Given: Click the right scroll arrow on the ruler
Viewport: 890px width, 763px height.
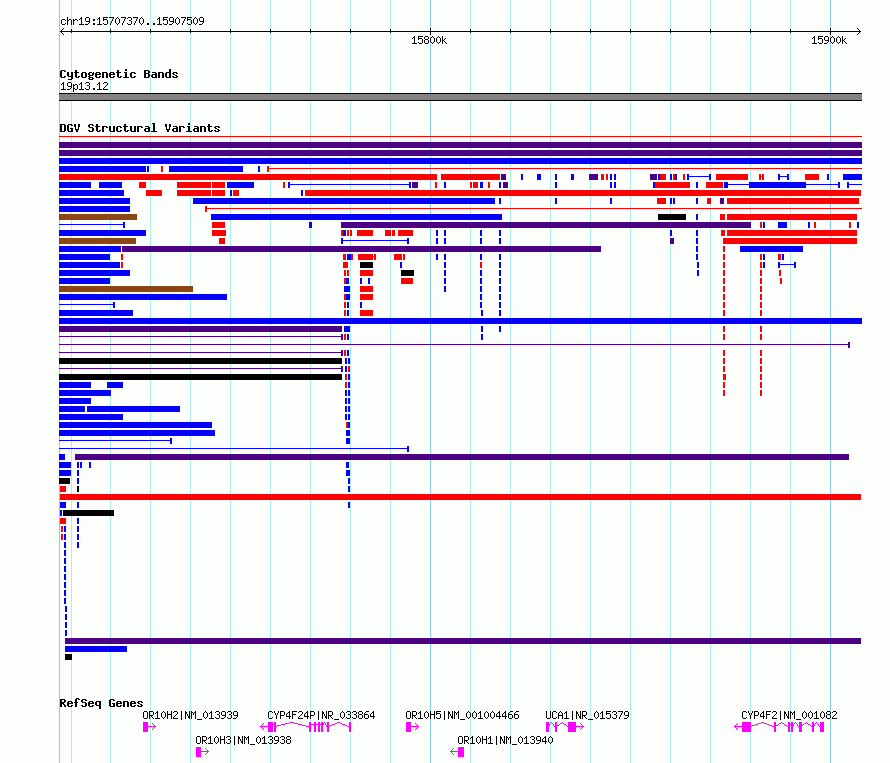Looking at the screenshot, I should 858,31.
